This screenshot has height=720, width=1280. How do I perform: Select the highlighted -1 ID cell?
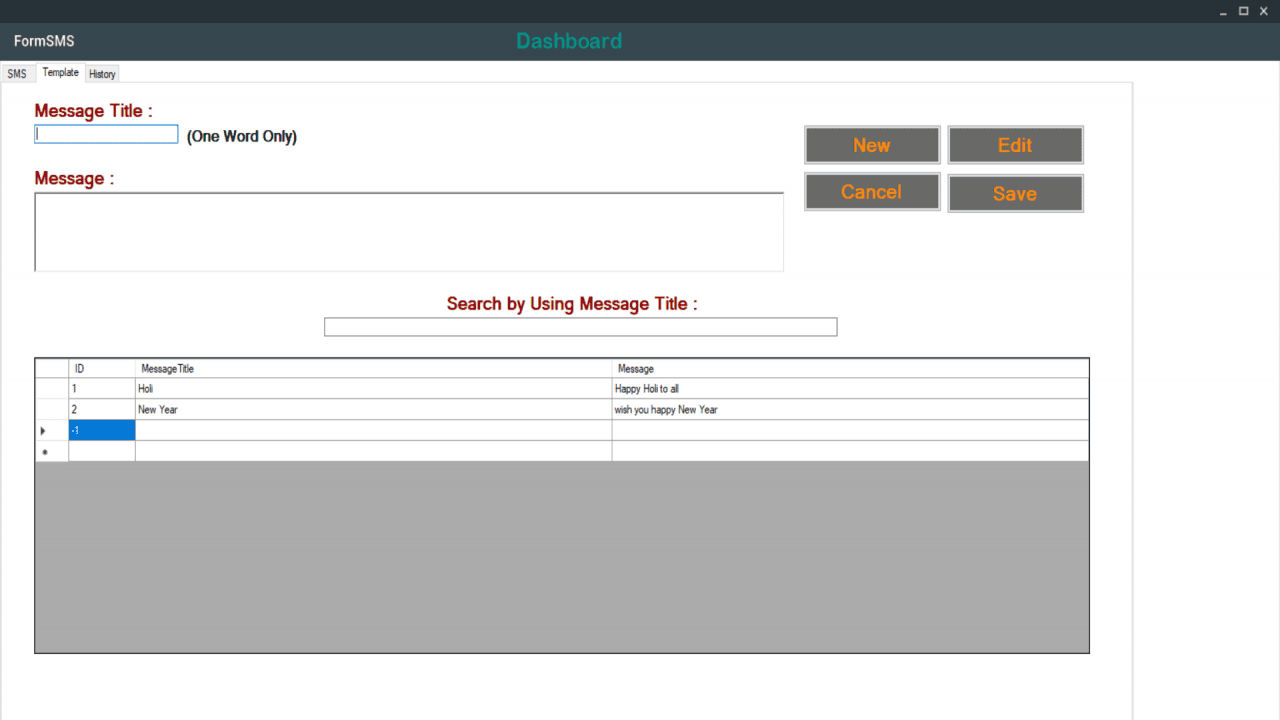[x=101, y=430]
